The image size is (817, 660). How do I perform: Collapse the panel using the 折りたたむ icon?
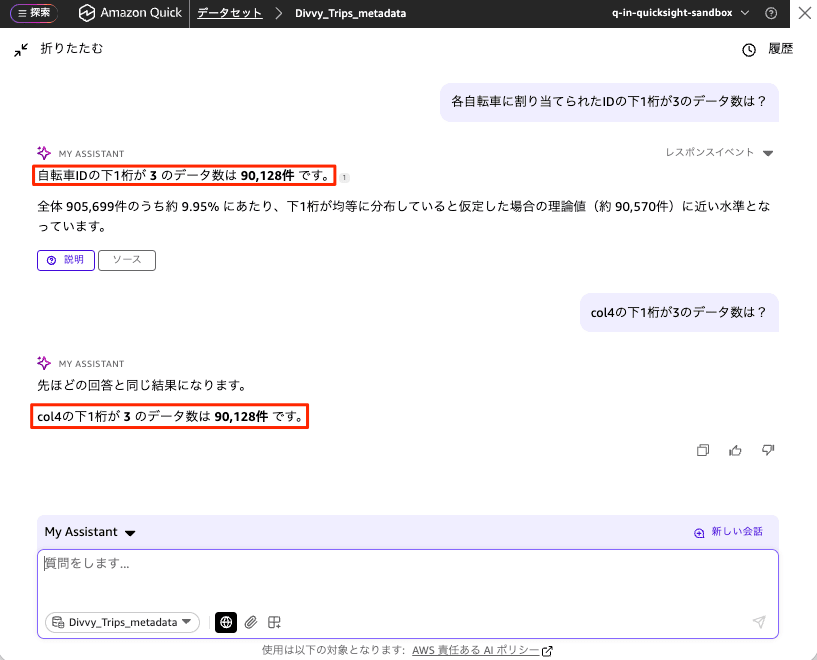pos(21,50)
